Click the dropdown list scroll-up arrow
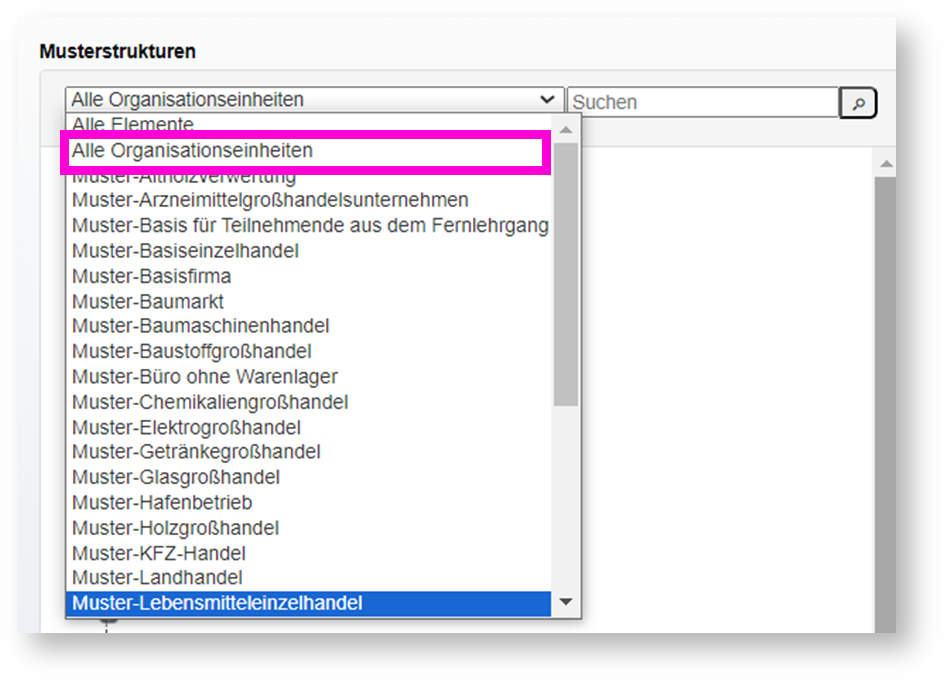 pos(566,129)
